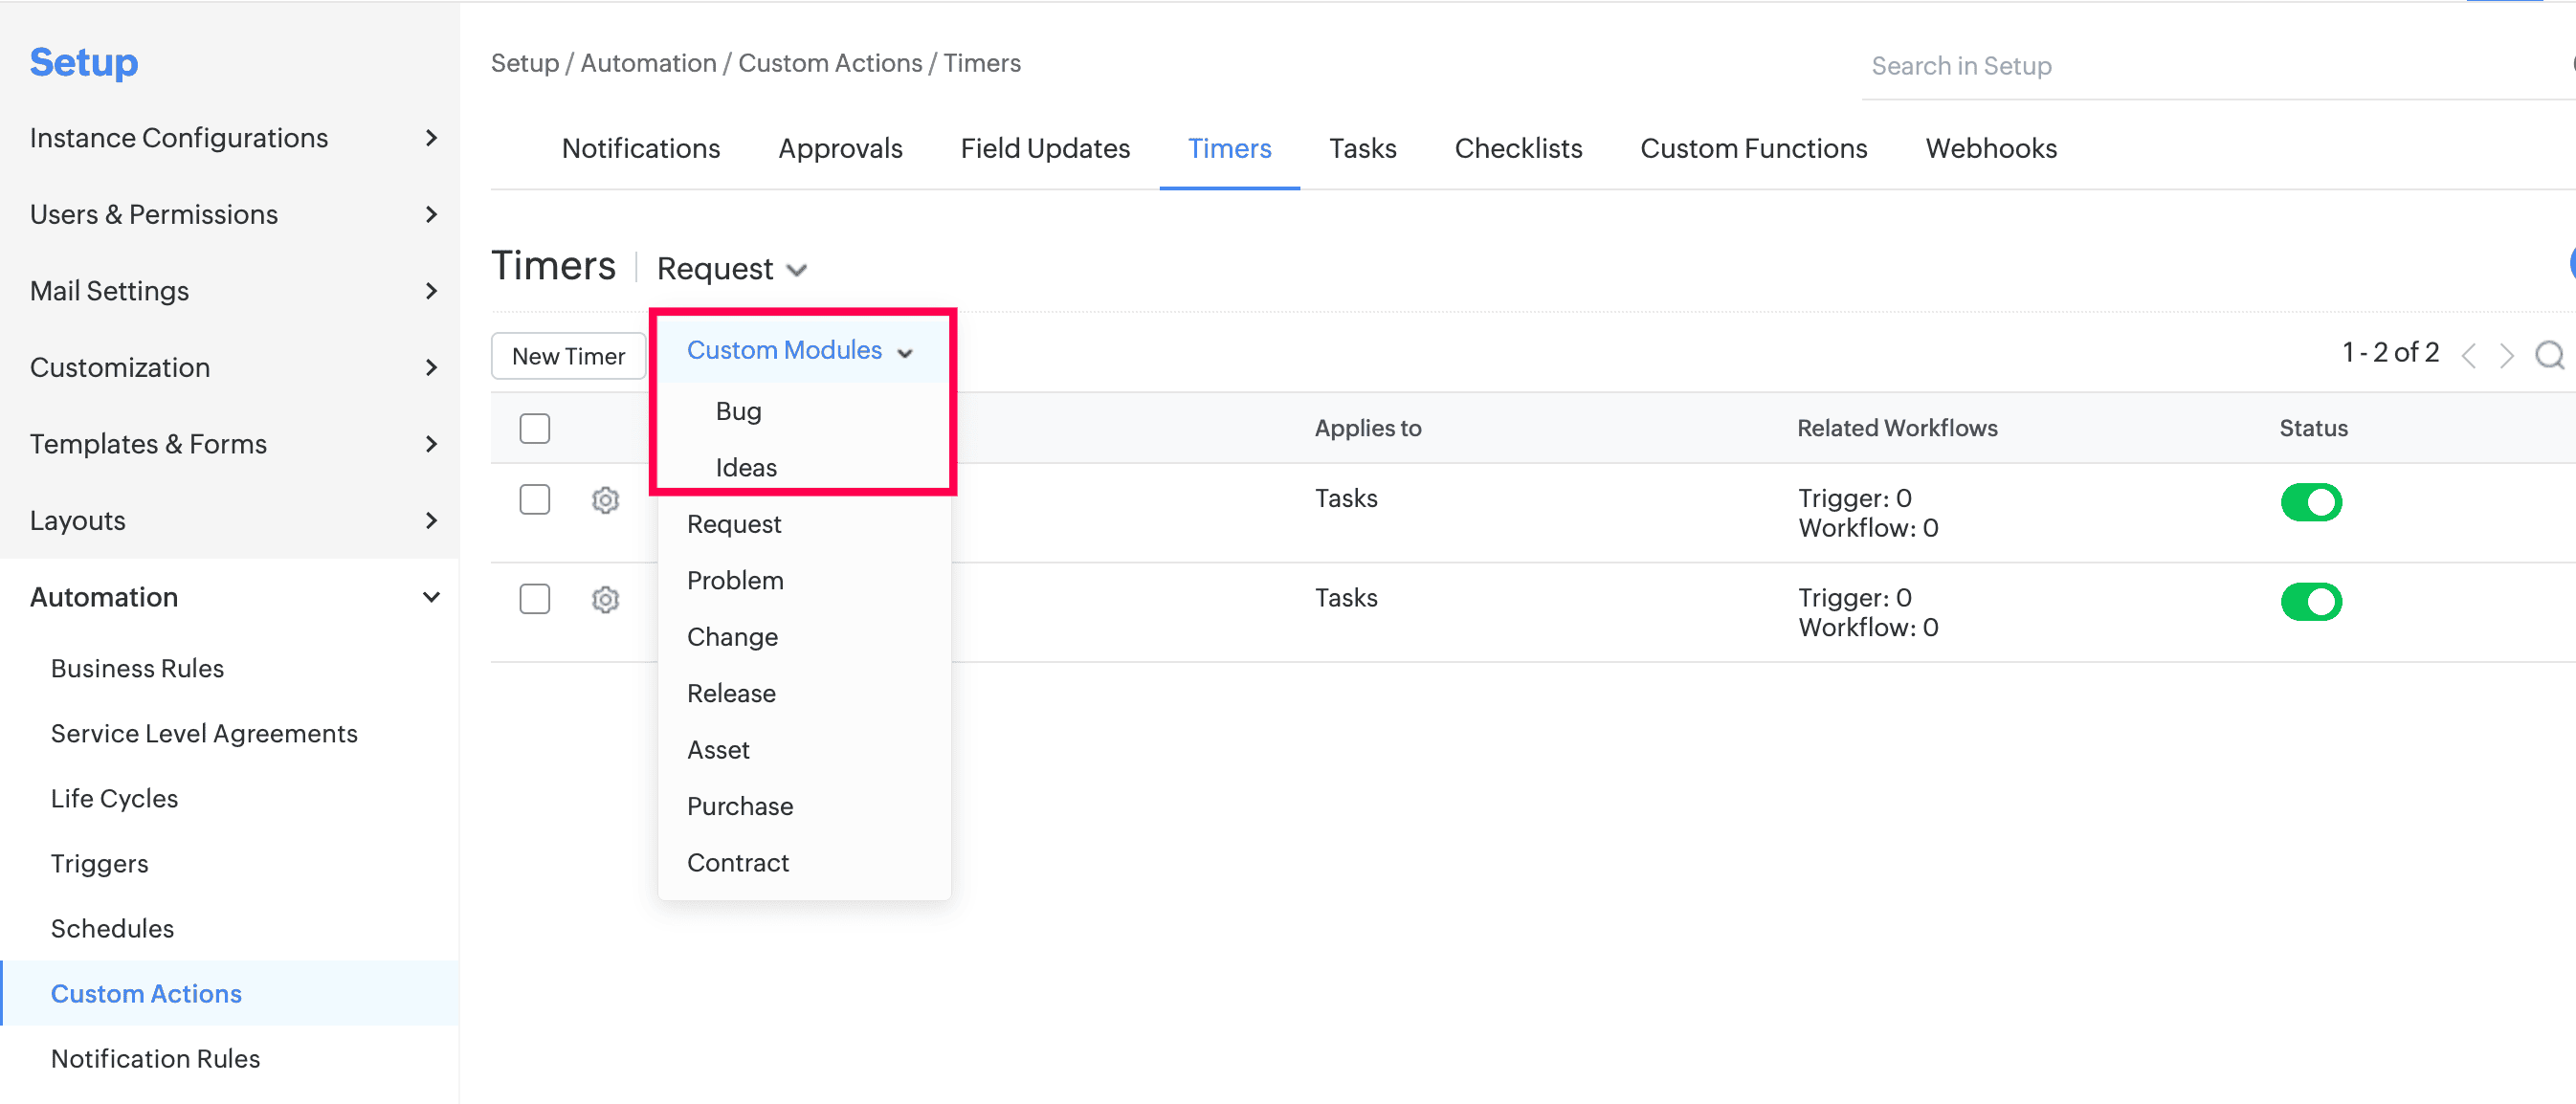
Task: Disable the second timer status toggle
Action: 2310,601
